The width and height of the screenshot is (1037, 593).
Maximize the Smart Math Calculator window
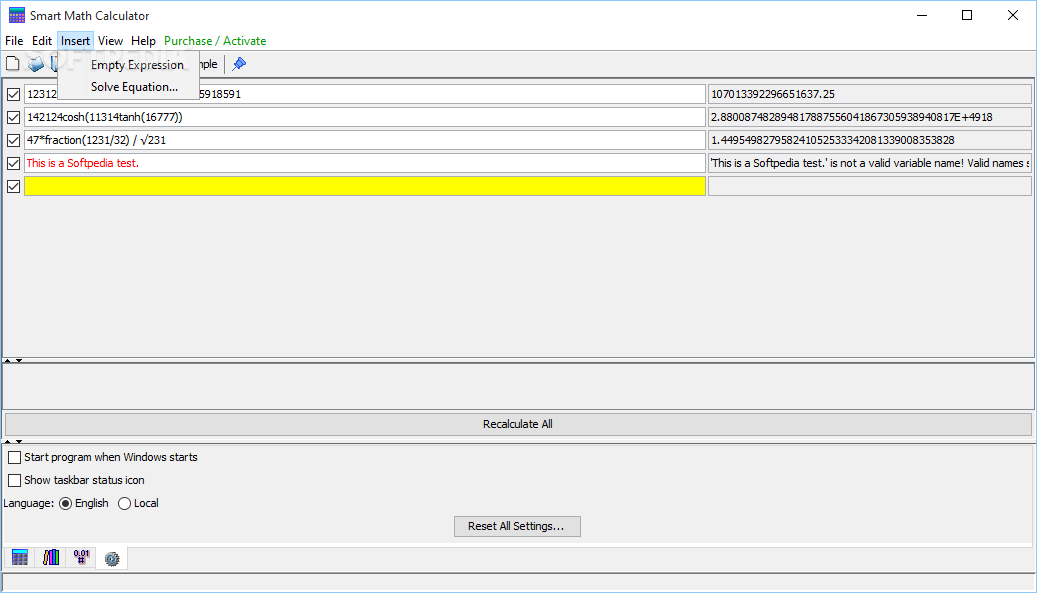967,15
